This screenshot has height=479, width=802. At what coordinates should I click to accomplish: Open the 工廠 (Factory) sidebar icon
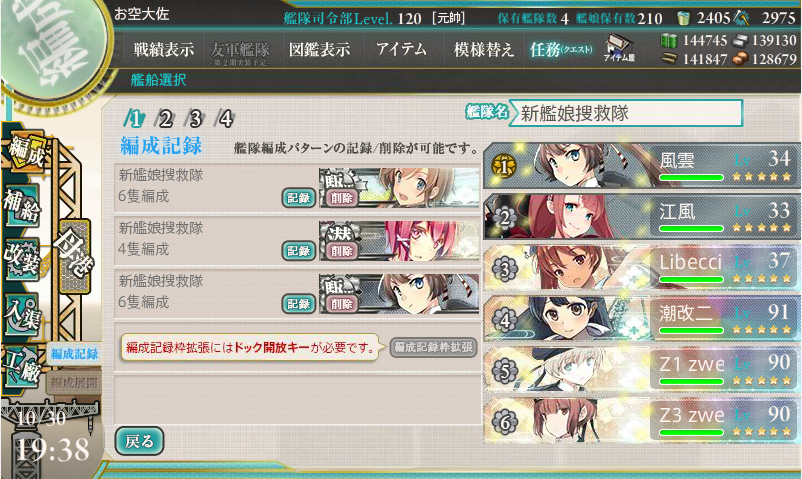[x=21, y=366]
